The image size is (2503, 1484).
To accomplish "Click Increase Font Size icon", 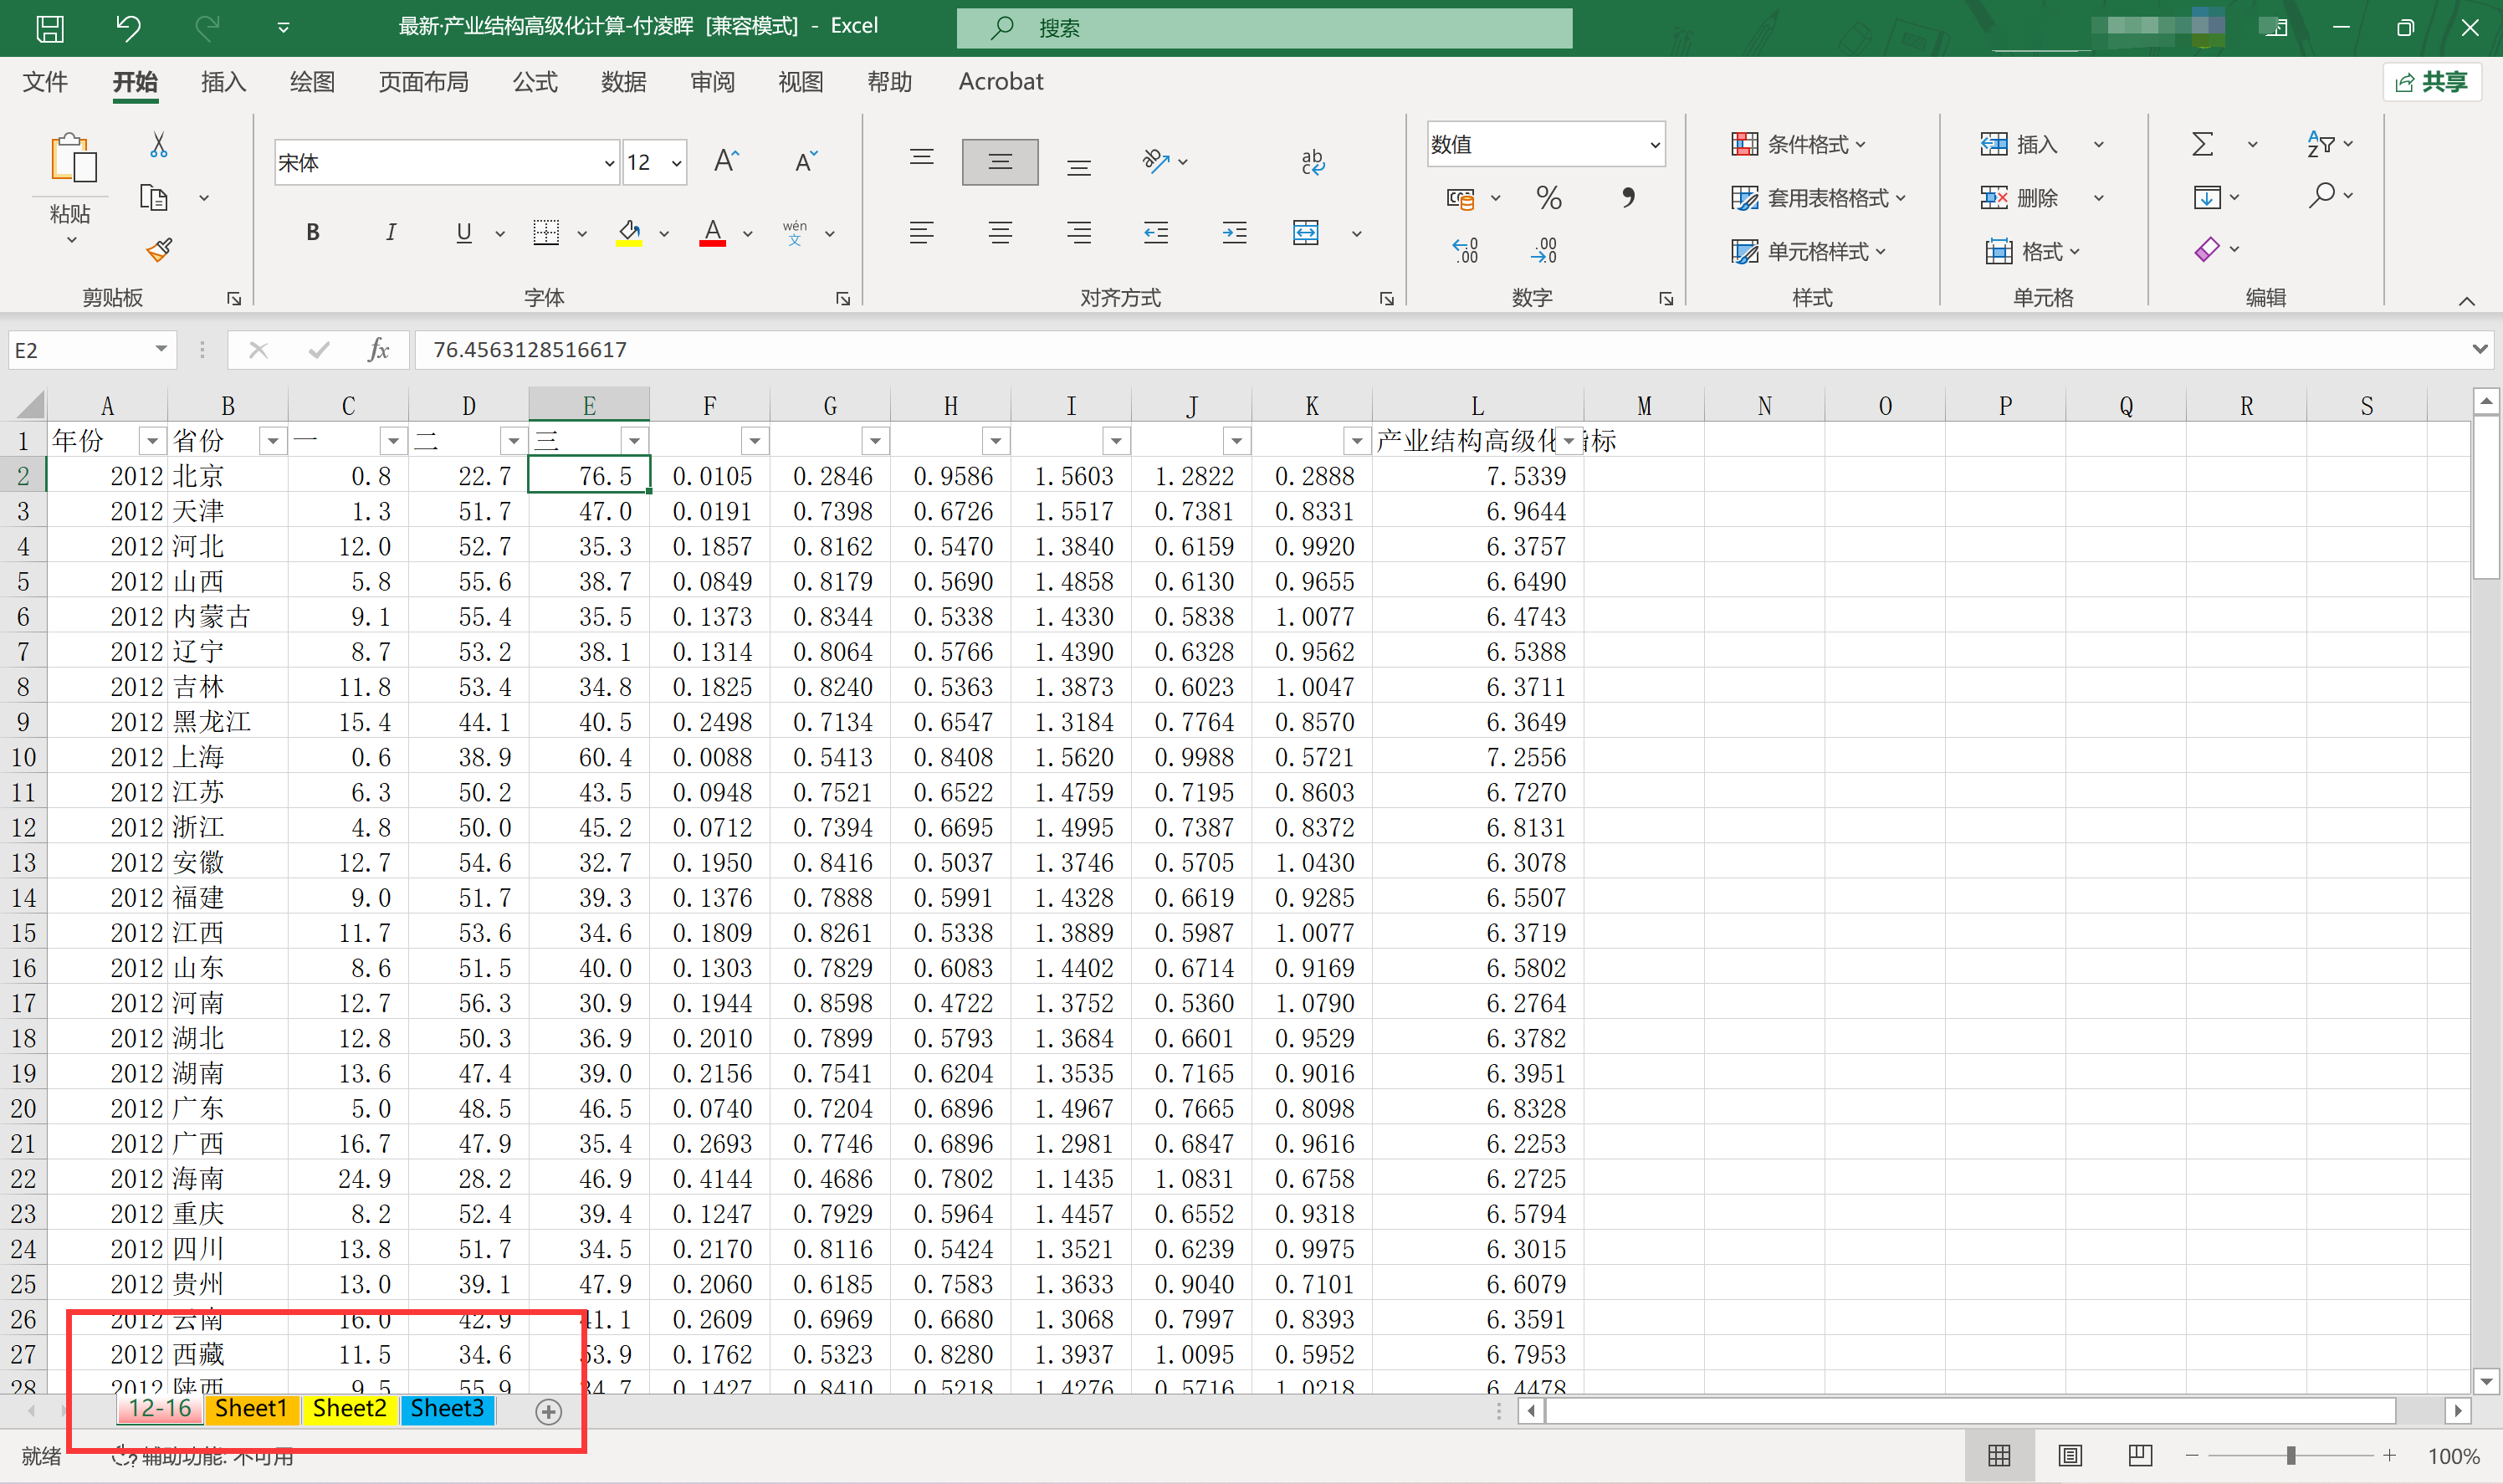I will click(x=726, y=162).
